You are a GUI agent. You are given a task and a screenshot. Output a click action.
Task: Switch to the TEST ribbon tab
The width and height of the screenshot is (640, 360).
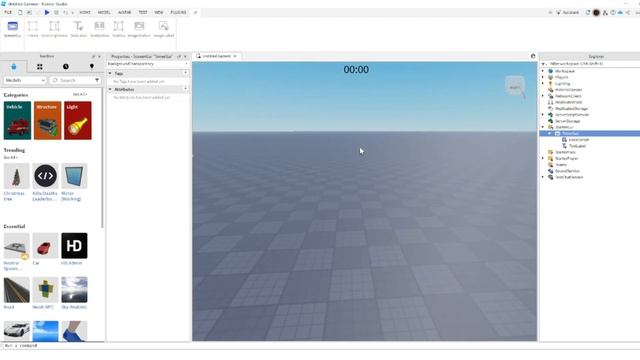[x=143, y=12]
